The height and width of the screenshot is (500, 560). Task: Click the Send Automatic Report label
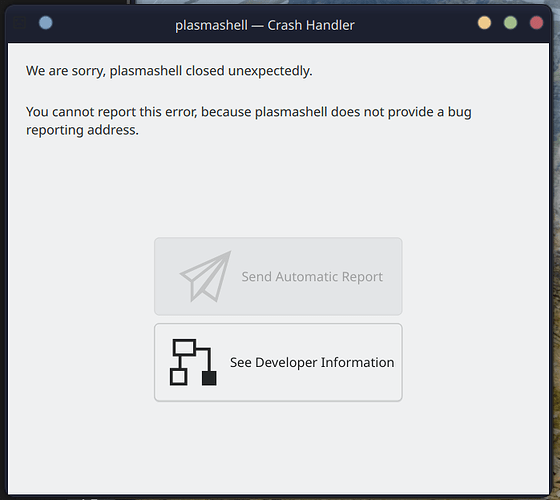tap(312, 277)
